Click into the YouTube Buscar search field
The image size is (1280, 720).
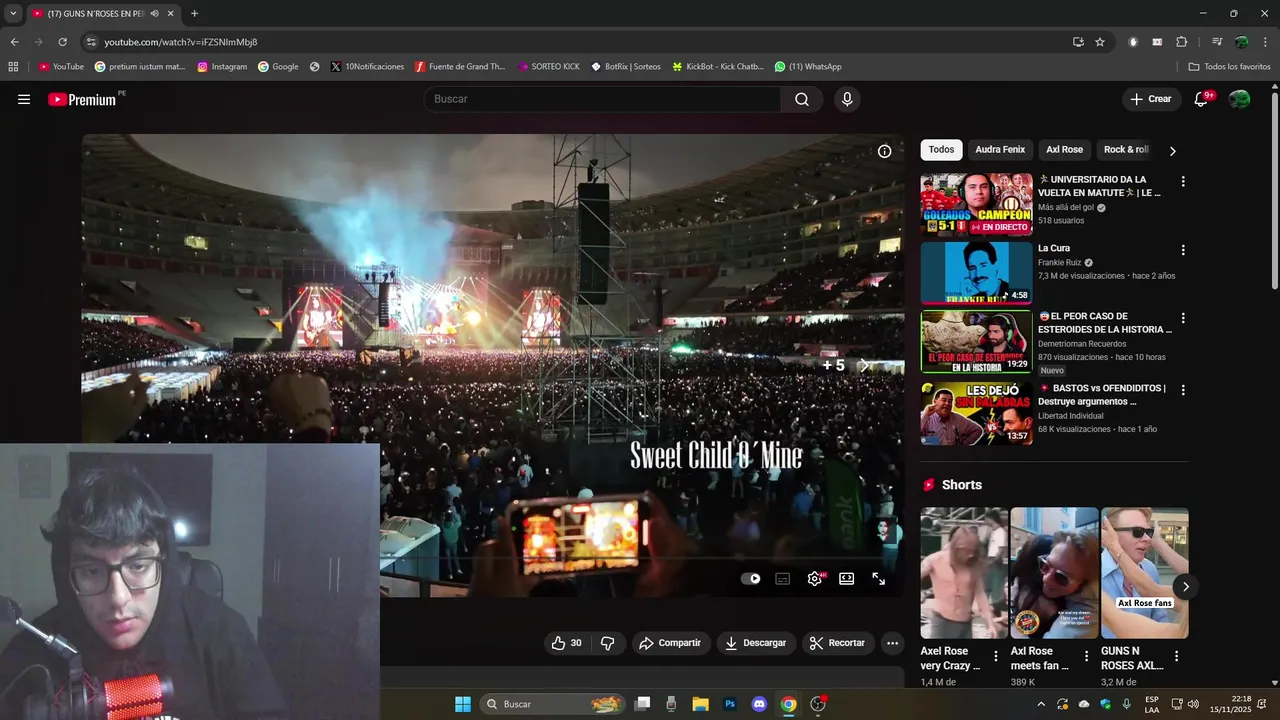pyautogui.click(x=603, y=99)
